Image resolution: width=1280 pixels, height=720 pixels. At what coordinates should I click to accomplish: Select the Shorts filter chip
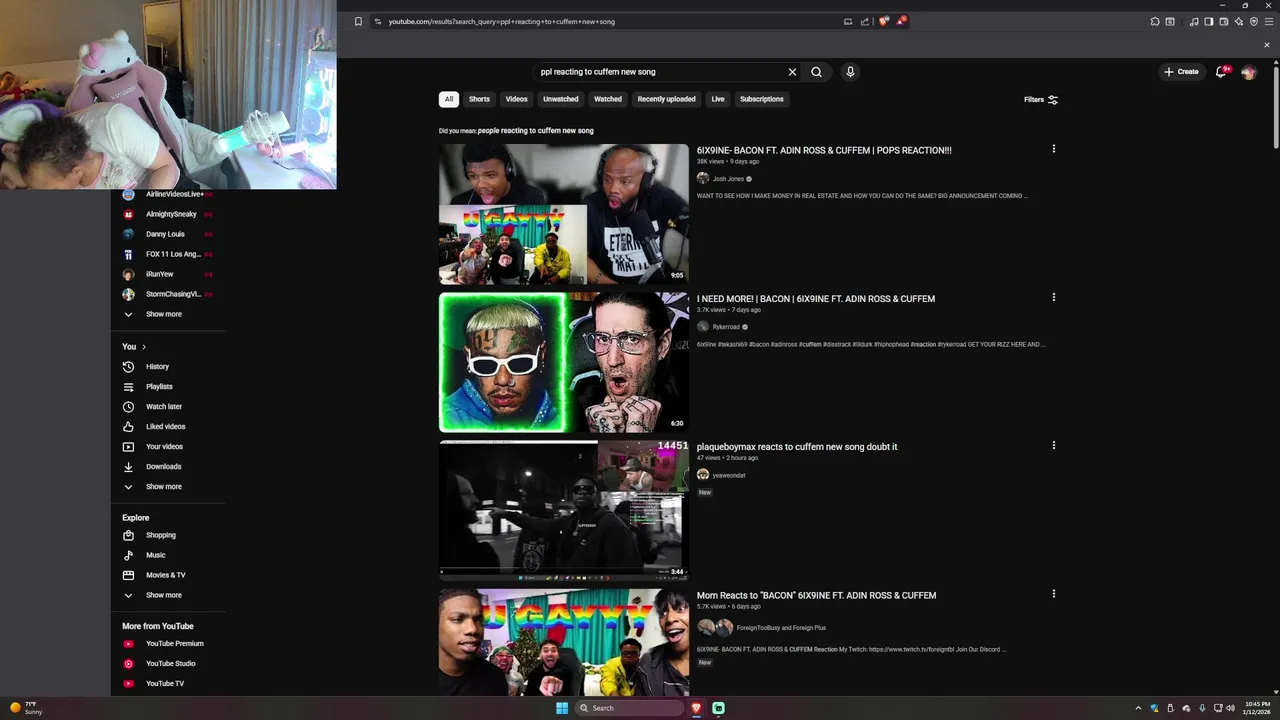(x=480, y=99)
